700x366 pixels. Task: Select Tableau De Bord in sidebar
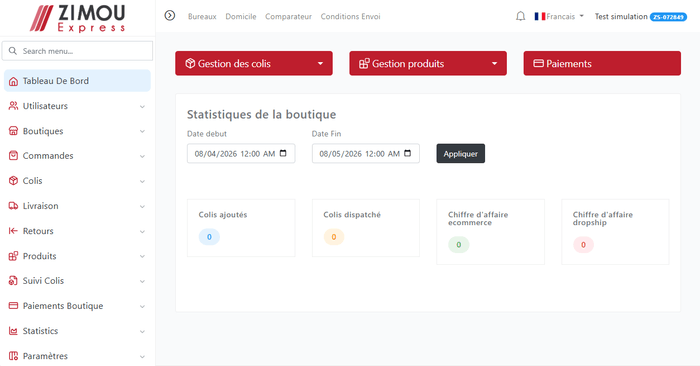(x=77, y=81)
